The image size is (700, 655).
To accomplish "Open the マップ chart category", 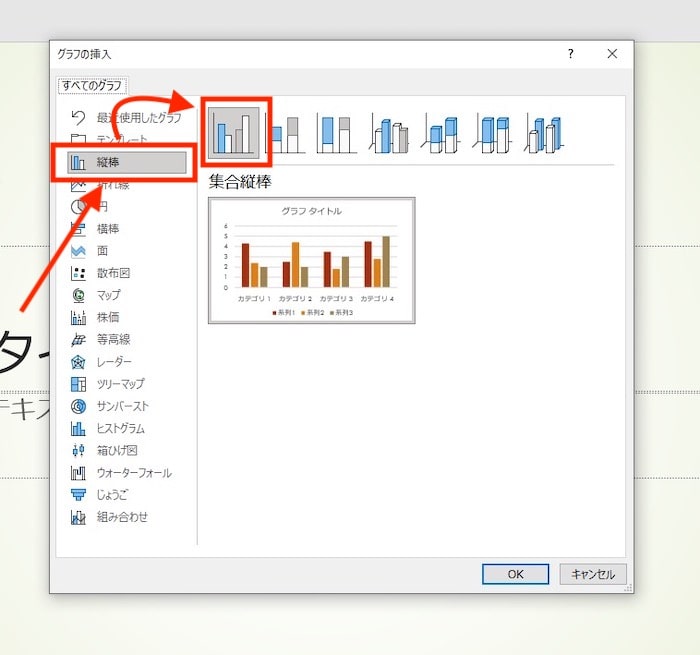I will pos(108,295).
